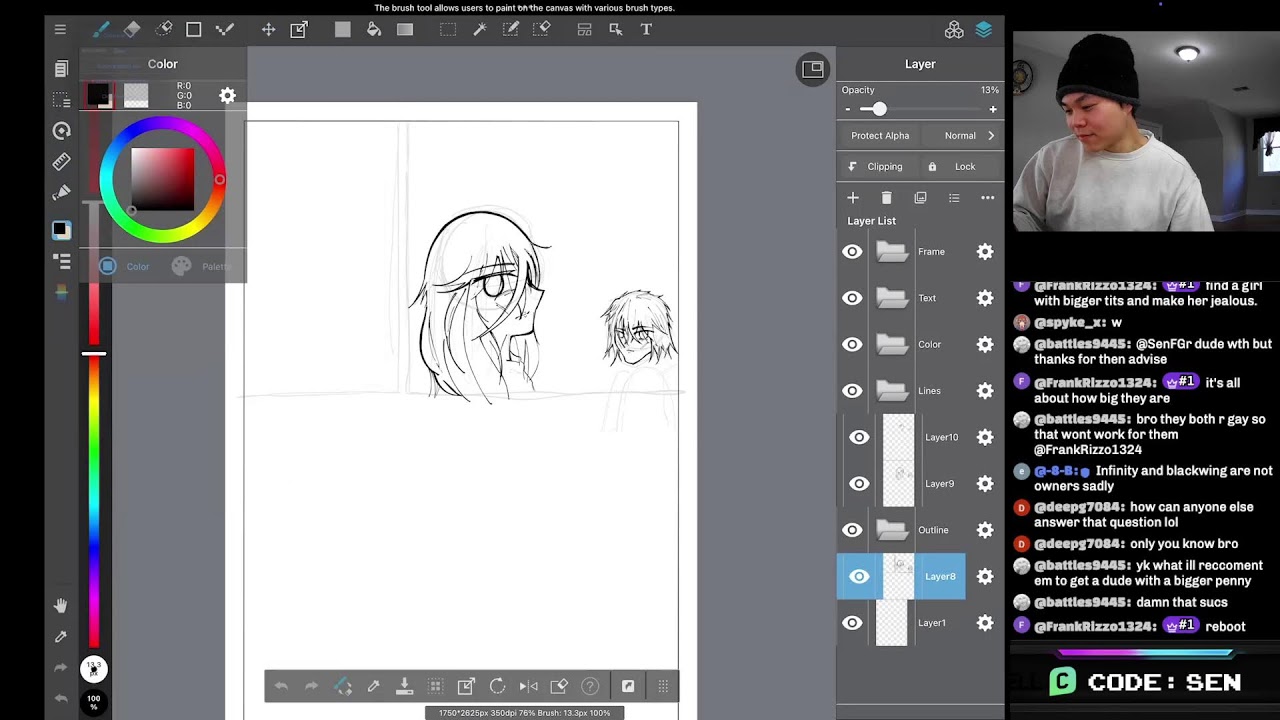Open Text folder settings gear
Viewport: 1280px width, 720px height.
click(x=985, y=298)
